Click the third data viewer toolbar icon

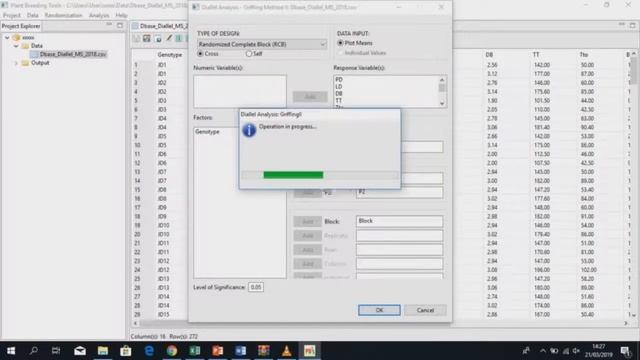(158, 38)
